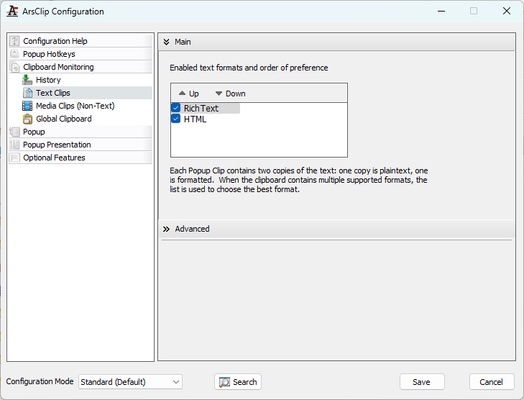The image size is (524, 400).
Task: Click the History download icon
Action: click(x=27, y=80)
